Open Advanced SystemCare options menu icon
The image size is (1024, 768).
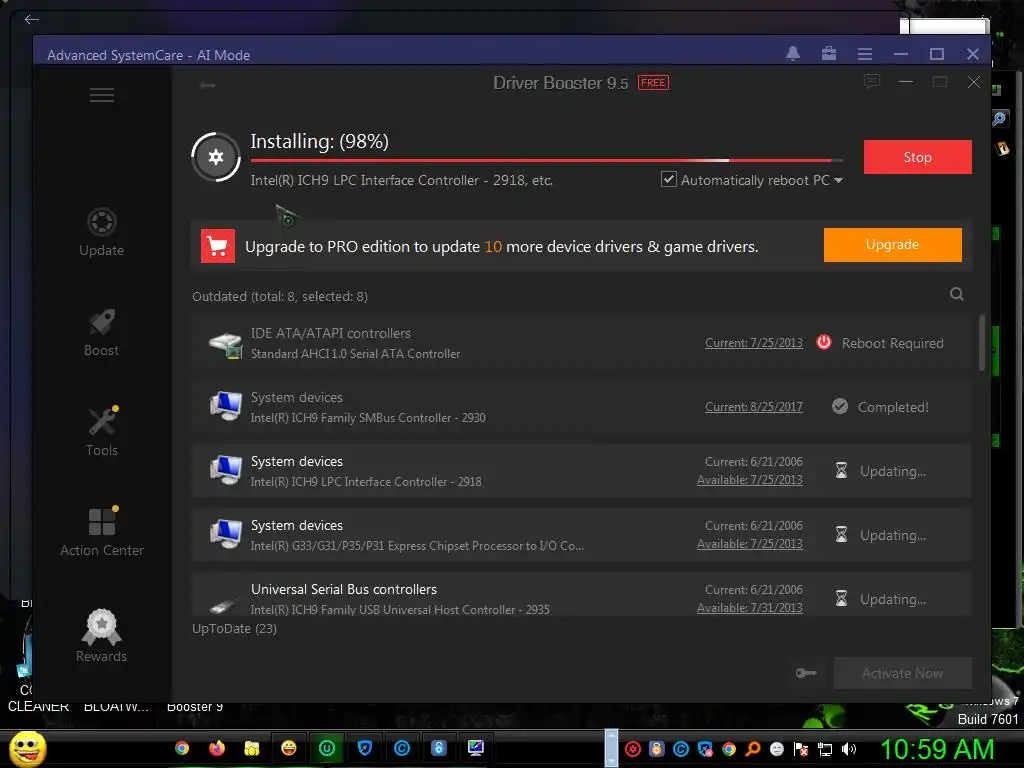865,54
